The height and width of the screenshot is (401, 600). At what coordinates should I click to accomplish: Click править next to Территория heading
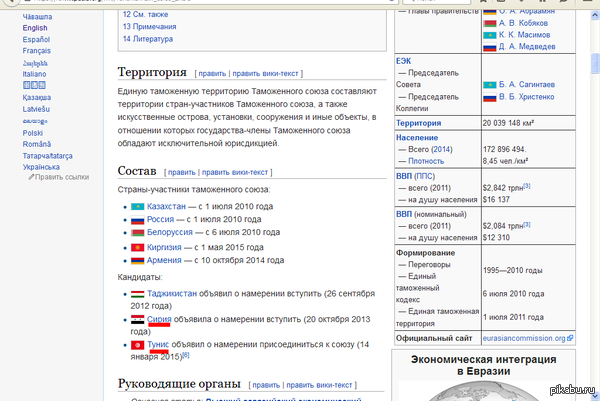click(212, 73)
